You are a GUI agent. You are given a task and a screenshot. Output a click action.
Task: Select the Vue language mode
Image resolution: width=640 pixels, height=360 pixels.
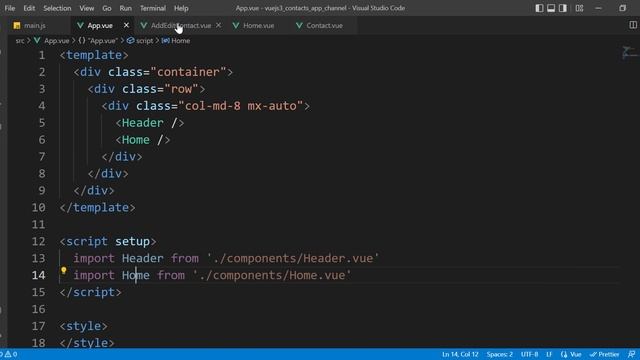coord(571,354)
